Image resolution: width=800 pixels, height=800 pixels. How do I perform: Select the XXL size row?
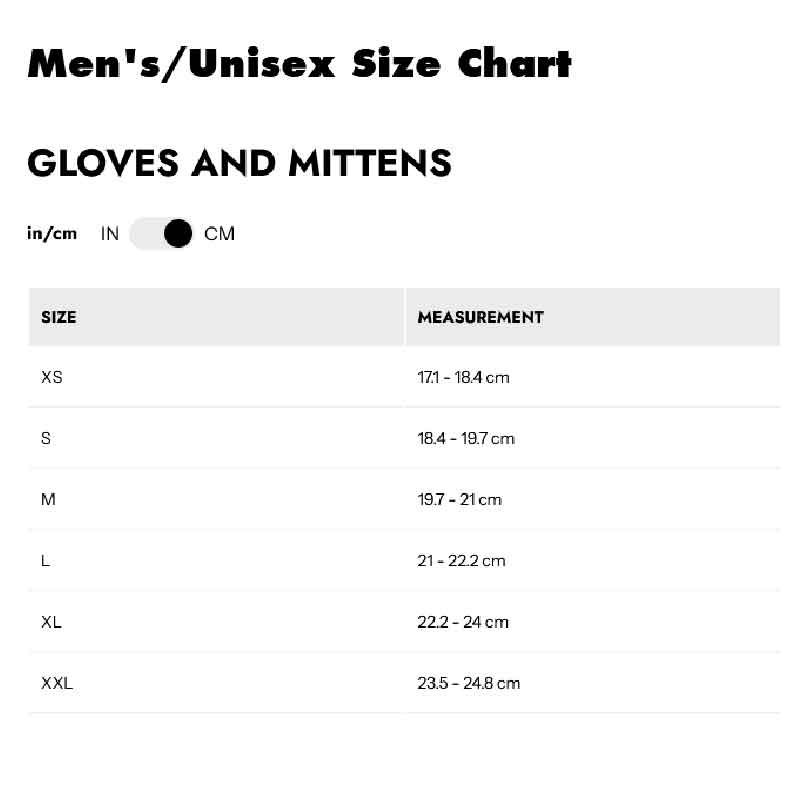tap(57, 684)
